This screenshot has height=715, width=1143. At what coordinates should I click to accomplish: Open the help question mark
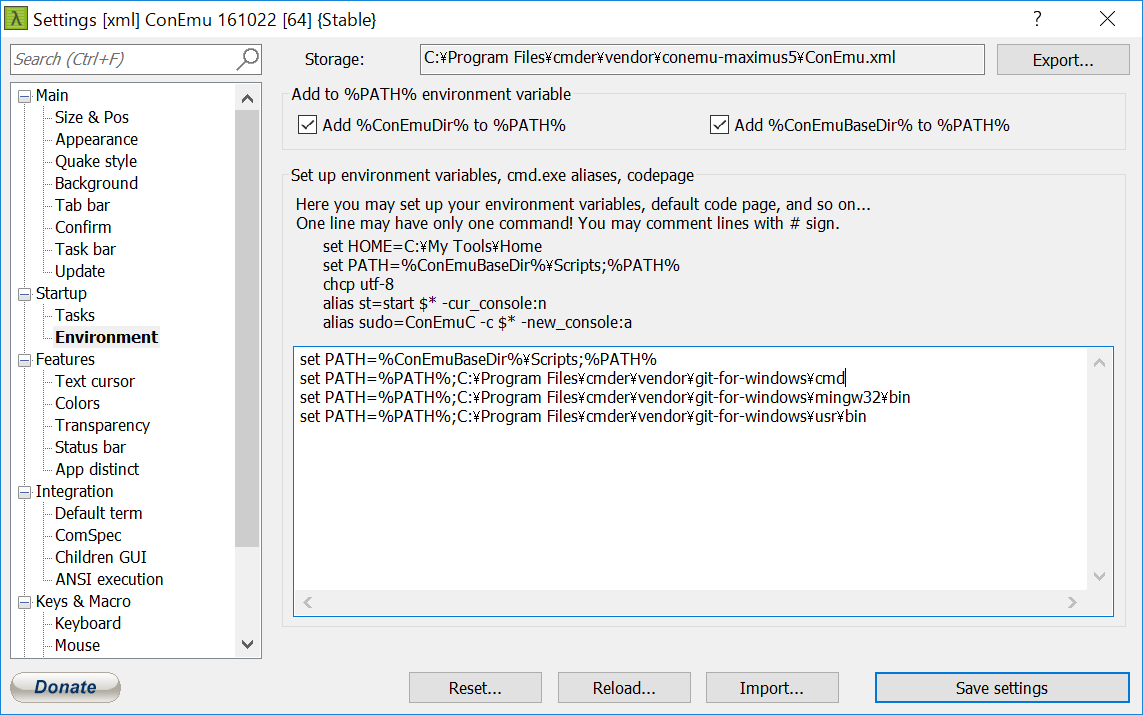(x=1037, y=19)
